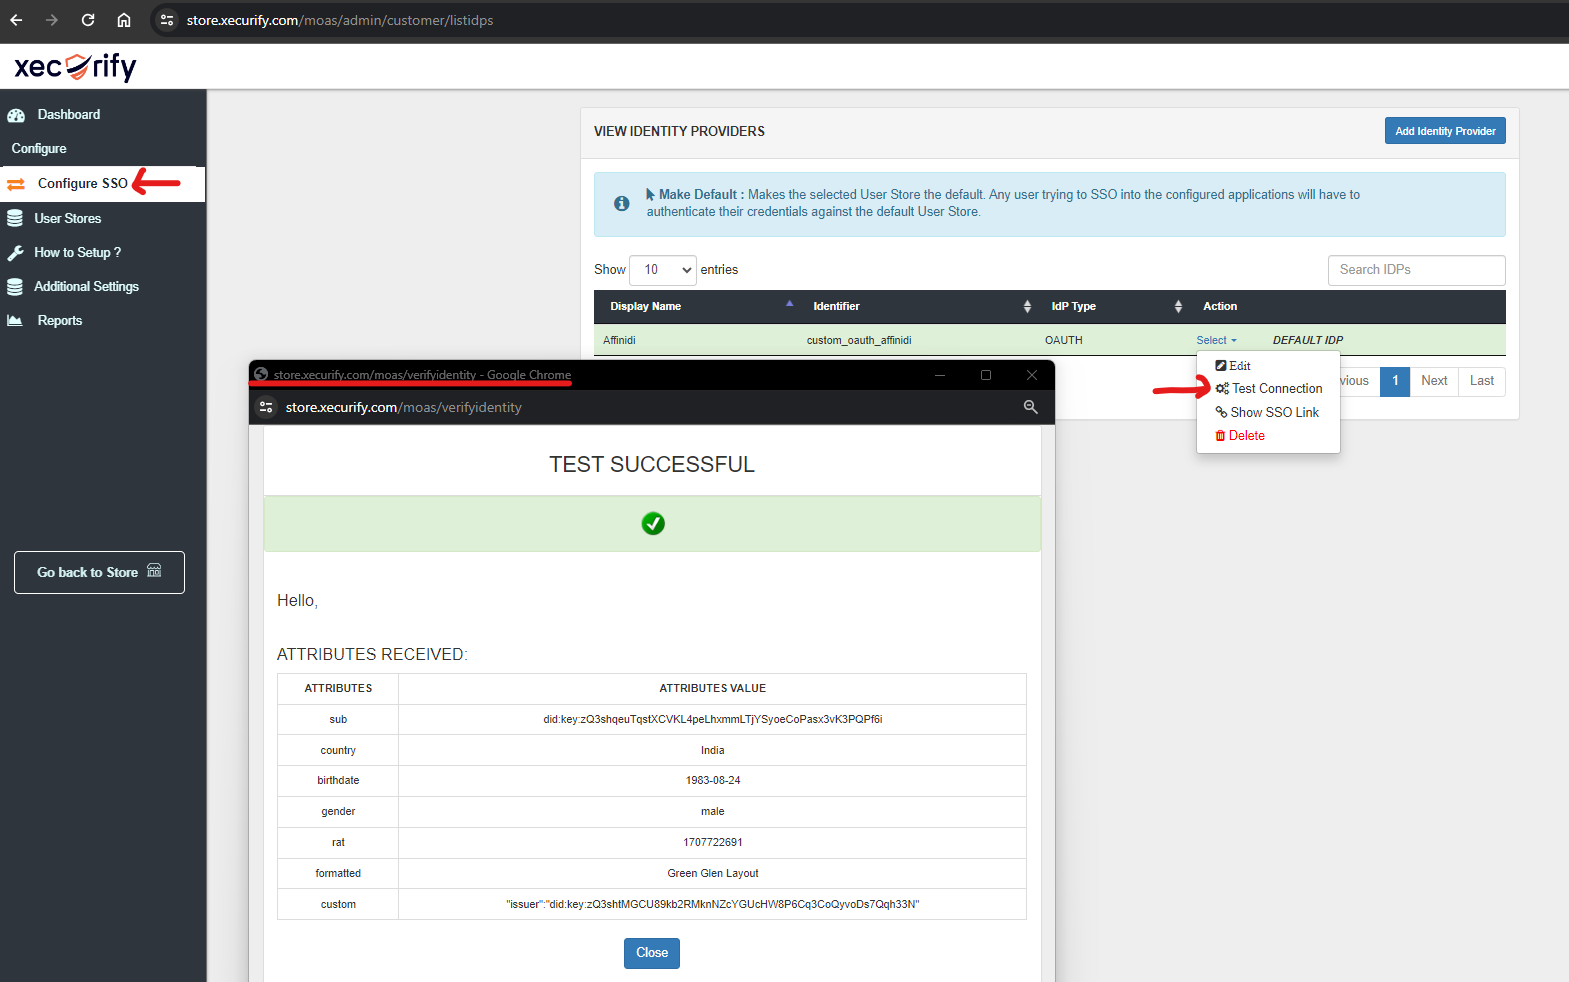
Task: Open How to Setup sidebar item
Action: pos(78,253)
